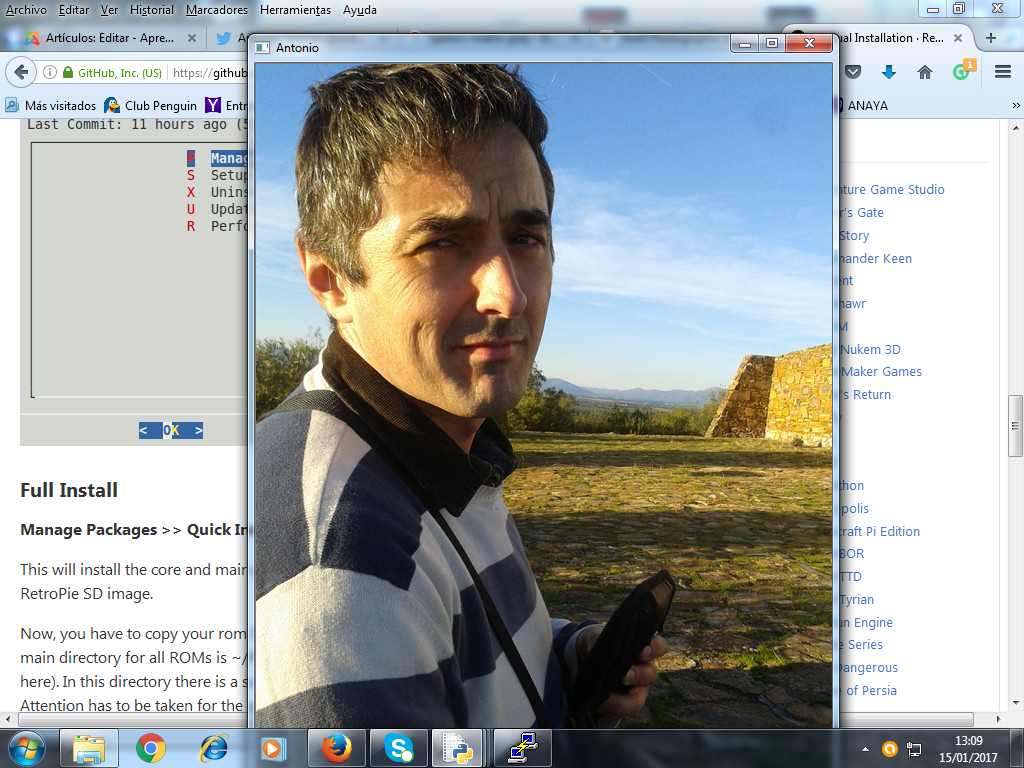
Task: Launch Google Chrome from the taskbar
Action: [x=151, y=748]
